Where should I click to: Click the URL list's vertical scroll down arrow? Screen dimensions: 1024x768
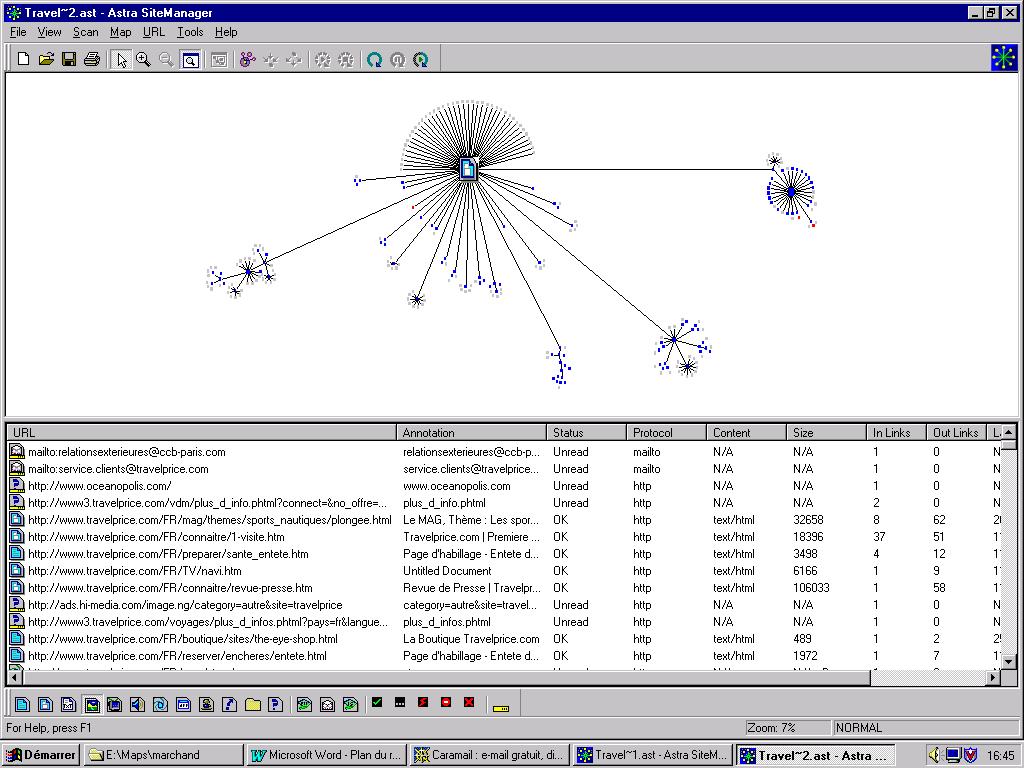(x=1008, y=662)
